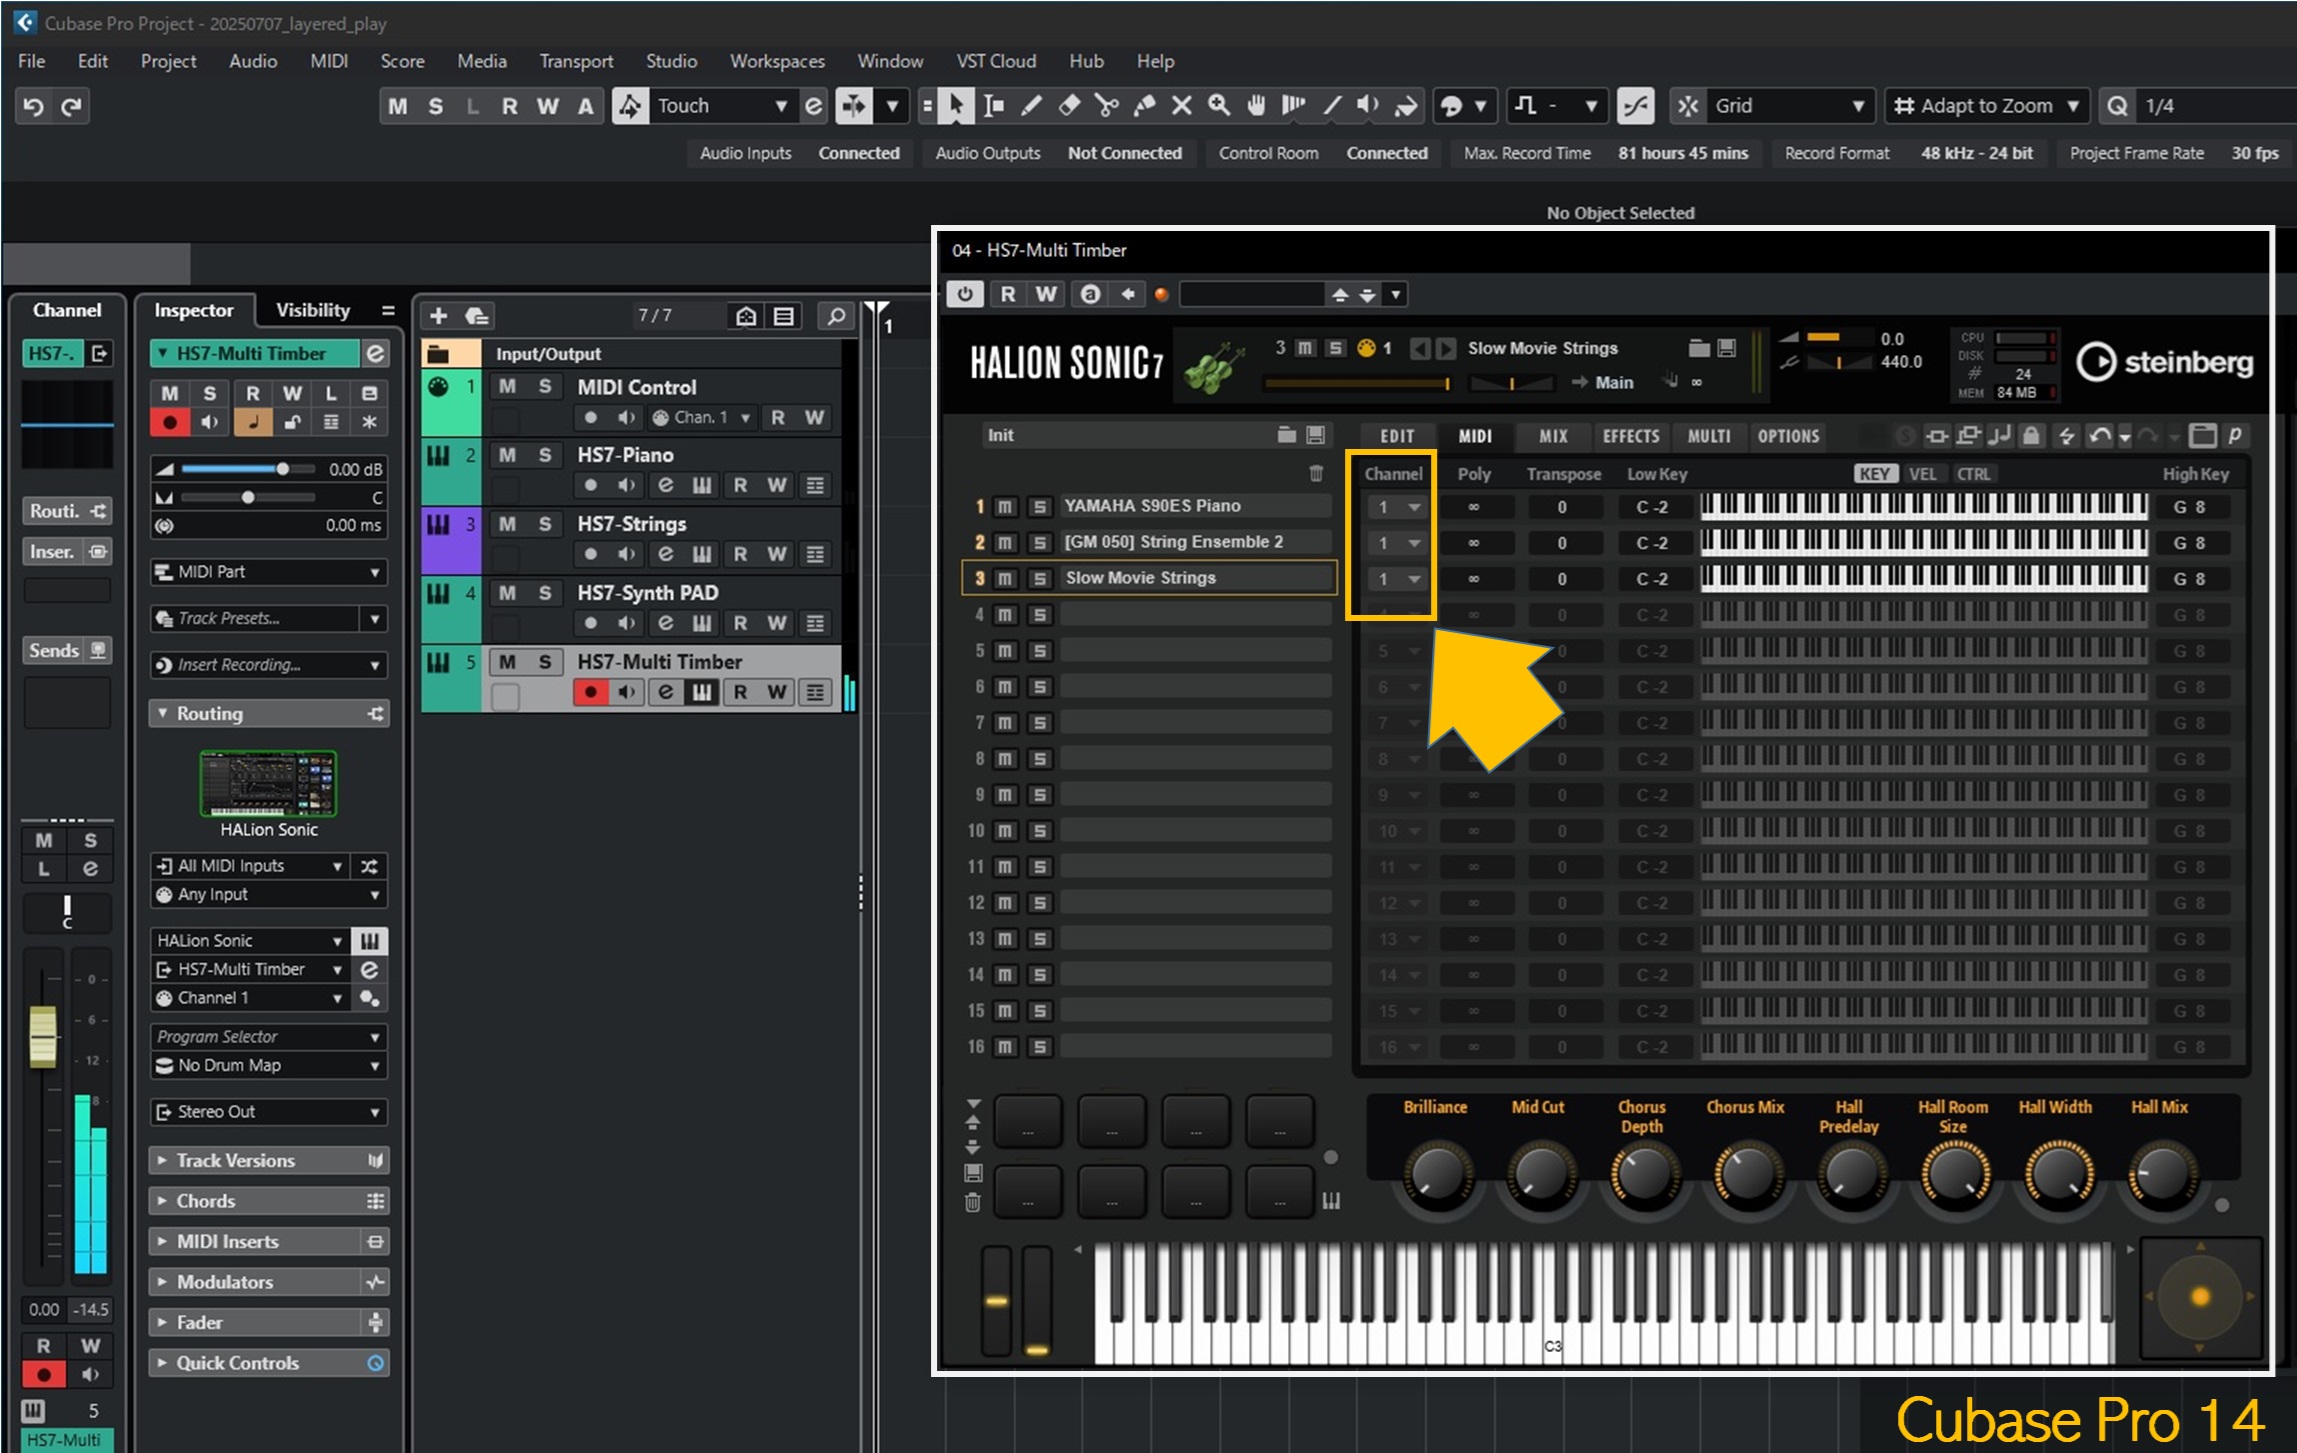Select the Draw pencil tool
The height and width of the screenshot is (1453, 2297).
tap(1031, 106)
